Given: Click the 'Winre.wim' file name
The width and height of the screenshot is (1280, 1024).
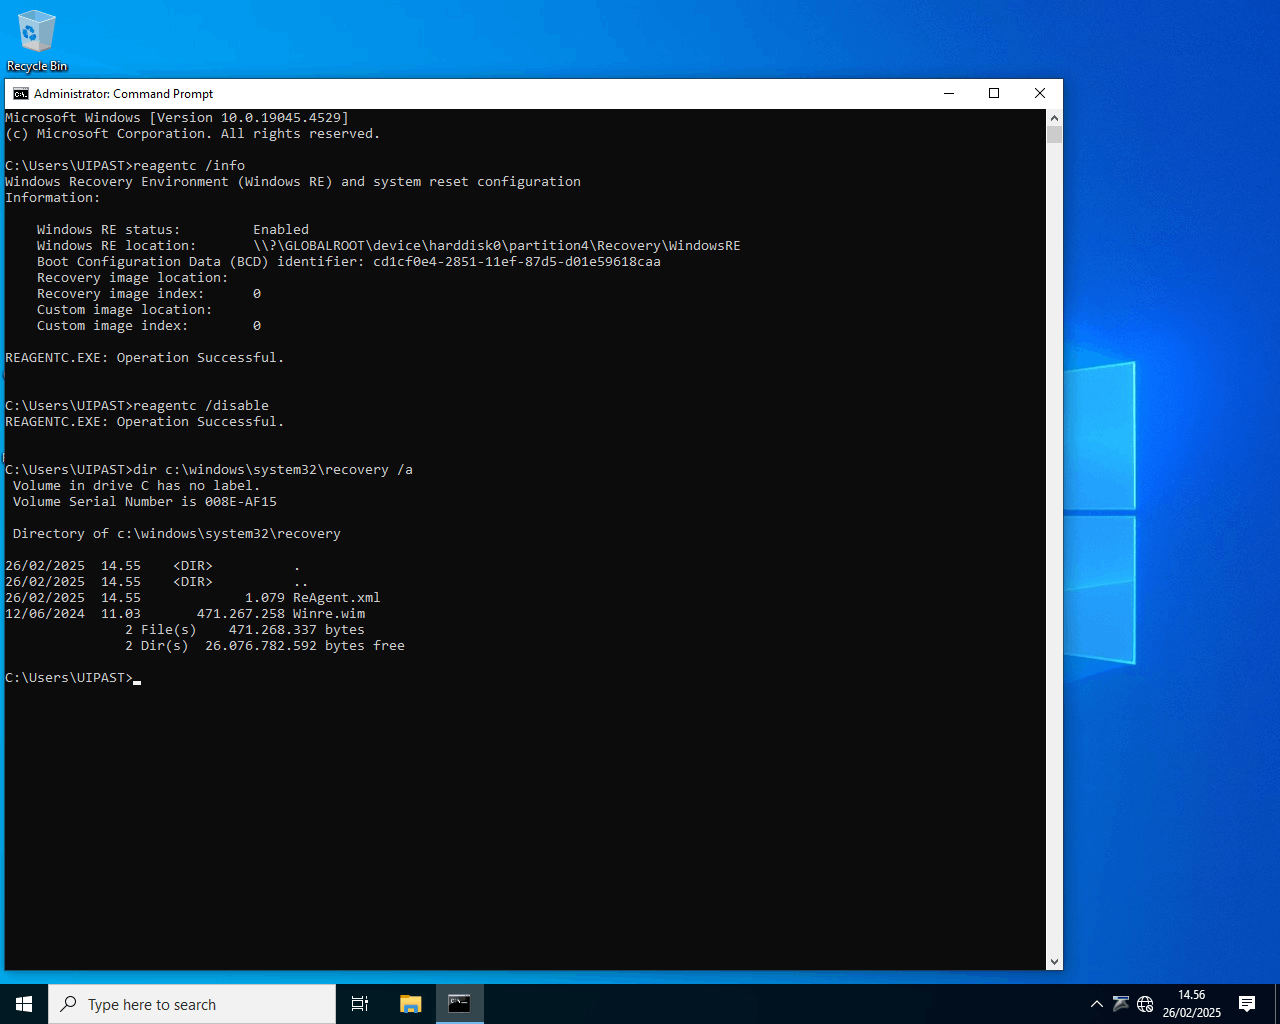Looking at the screenshot, I should (x=329, y=613).
